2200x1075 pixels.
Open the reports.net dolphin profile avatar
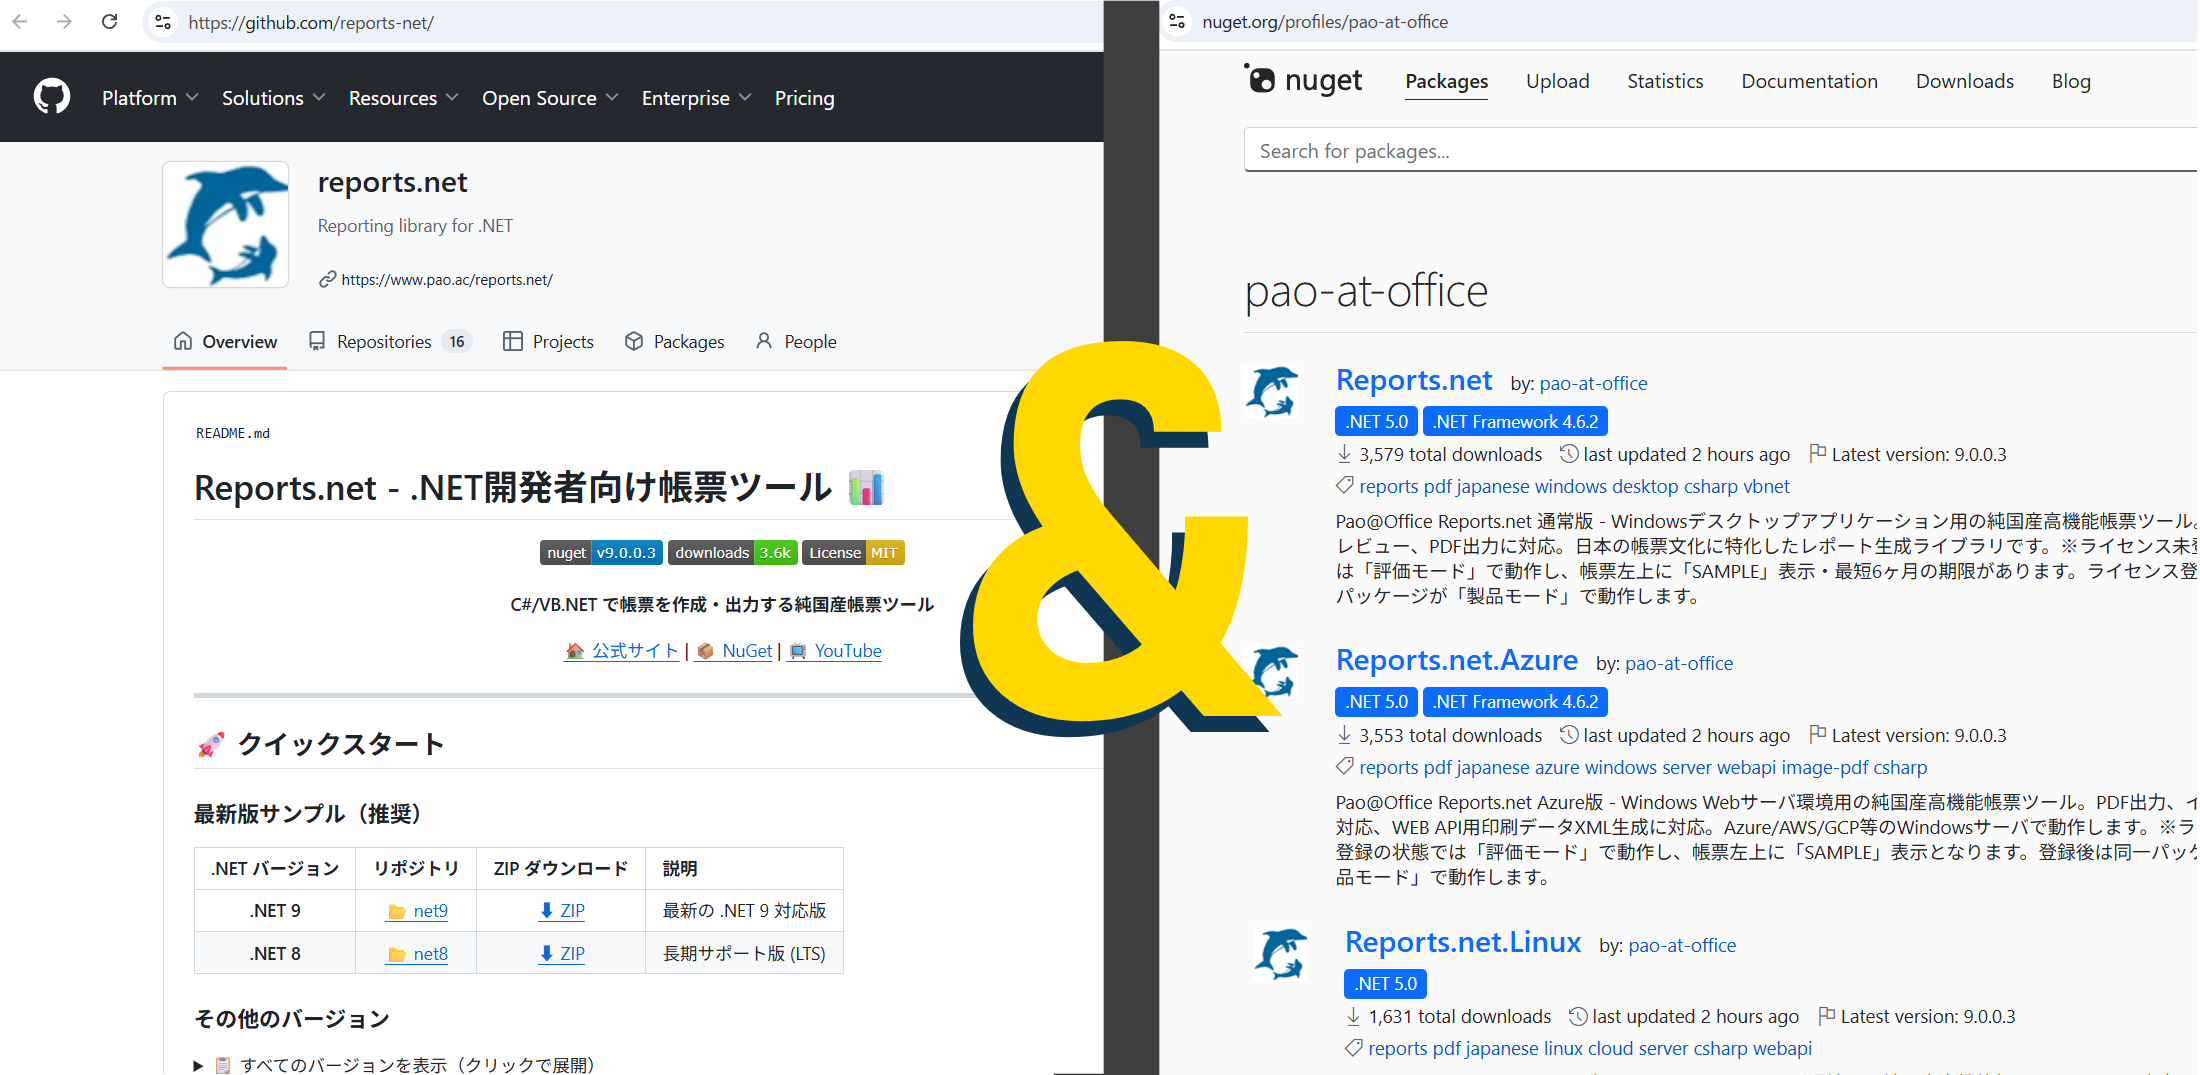click(x=225, y=223)
